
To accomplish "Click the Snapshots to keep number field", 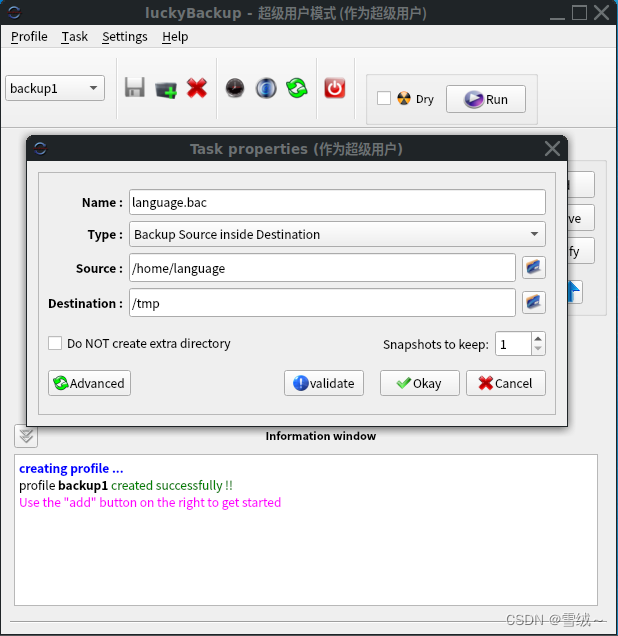I will 513,344.
